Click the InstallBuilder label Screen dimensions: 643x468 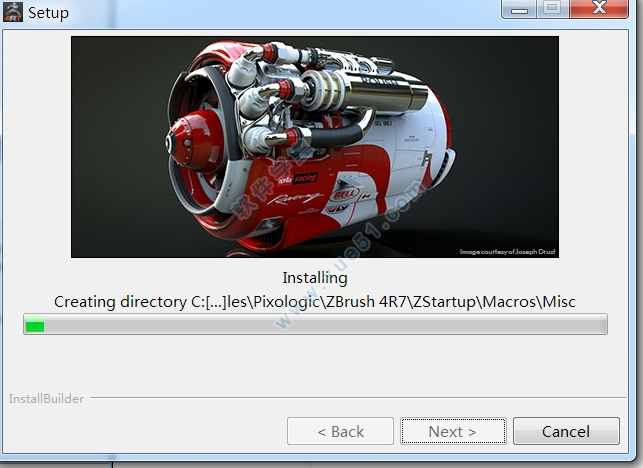(x=46, y=398)
